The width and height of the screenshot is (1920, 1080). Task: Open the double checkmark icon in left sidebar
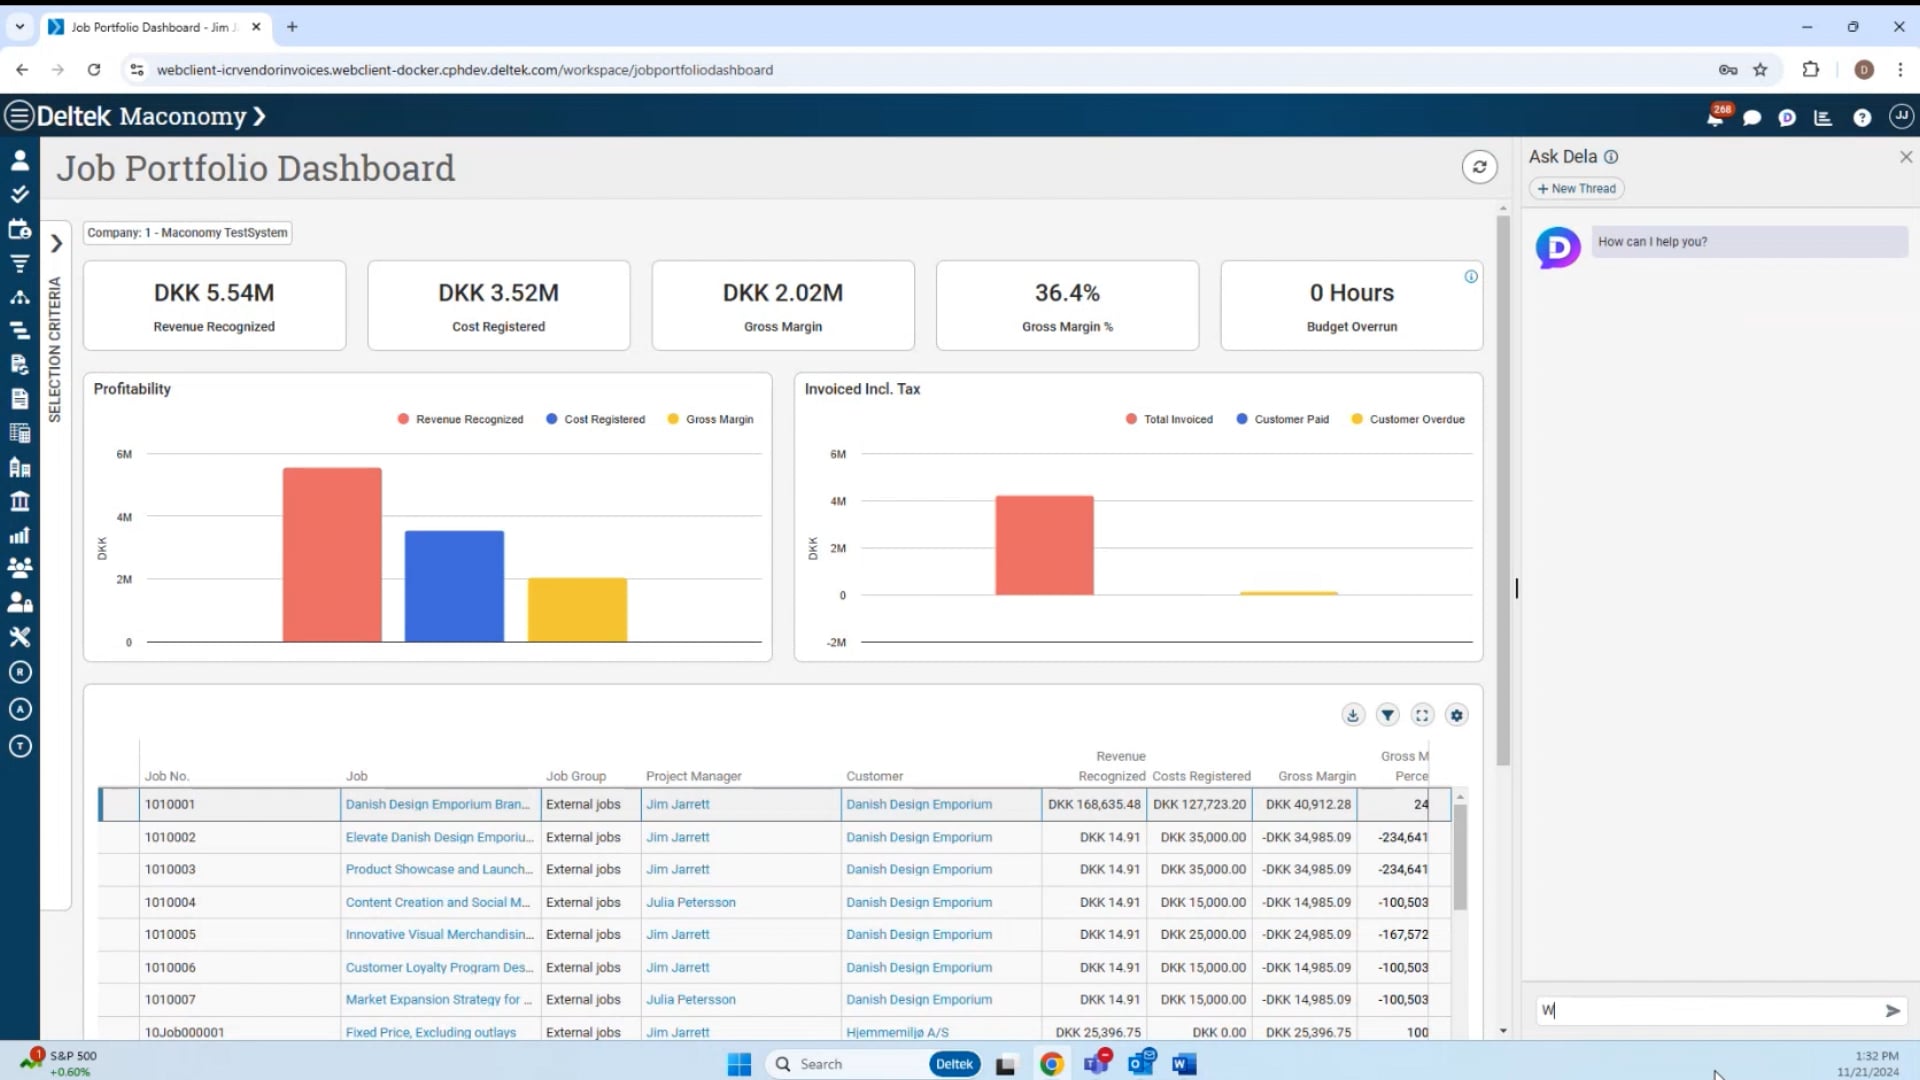(x=19, y=194)
